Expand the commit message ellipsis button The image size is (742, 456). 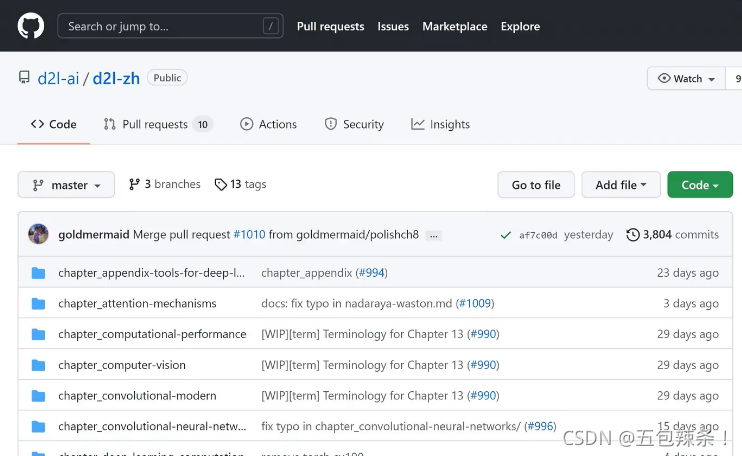pos(433,236)
